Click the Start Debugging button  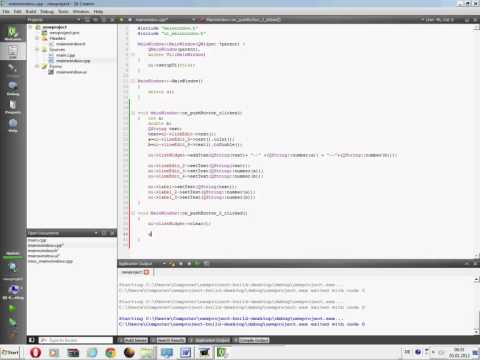[x=12, y=322]
